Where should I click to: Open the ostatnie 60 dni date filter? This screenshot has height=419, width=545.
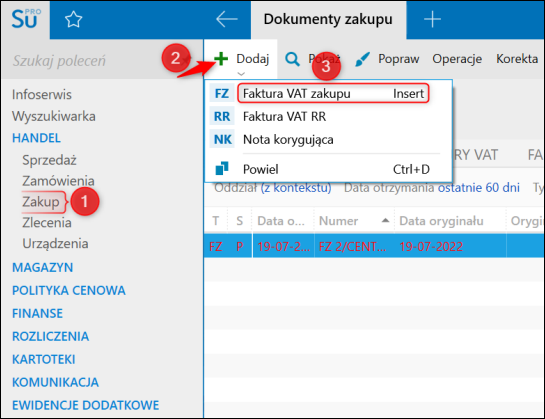click(x=478, y=187)
